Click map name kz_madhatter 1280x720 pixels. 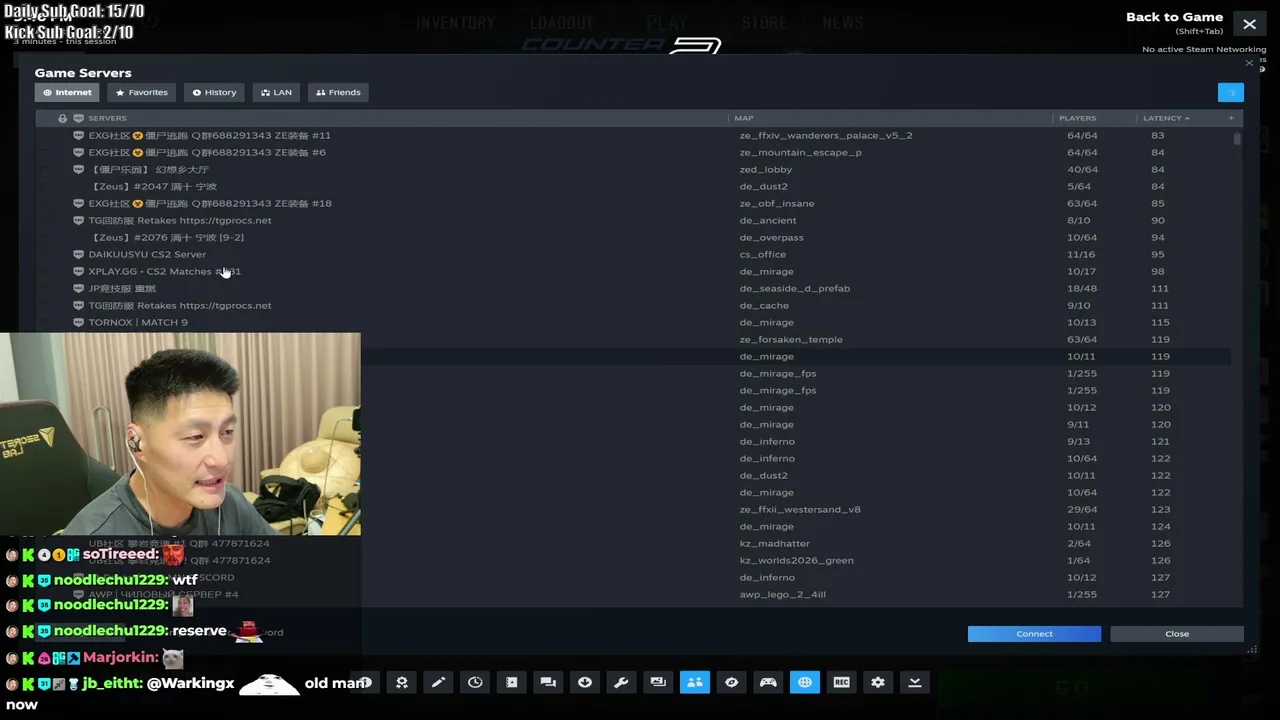[x=774, y=543]
